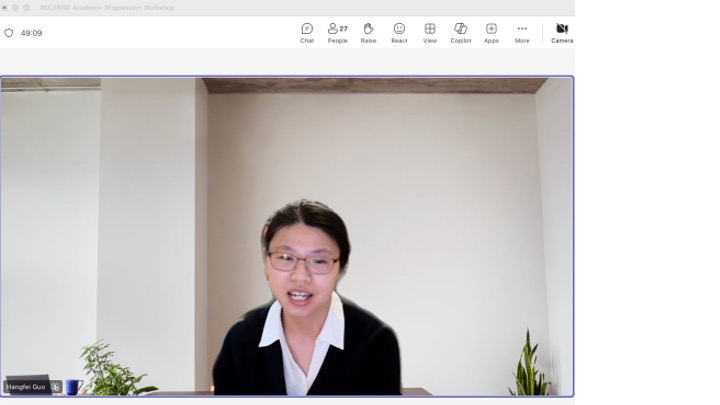The image size is (720, 405).
Task: Minimize the meeting window
Action: tap(16, 7)
